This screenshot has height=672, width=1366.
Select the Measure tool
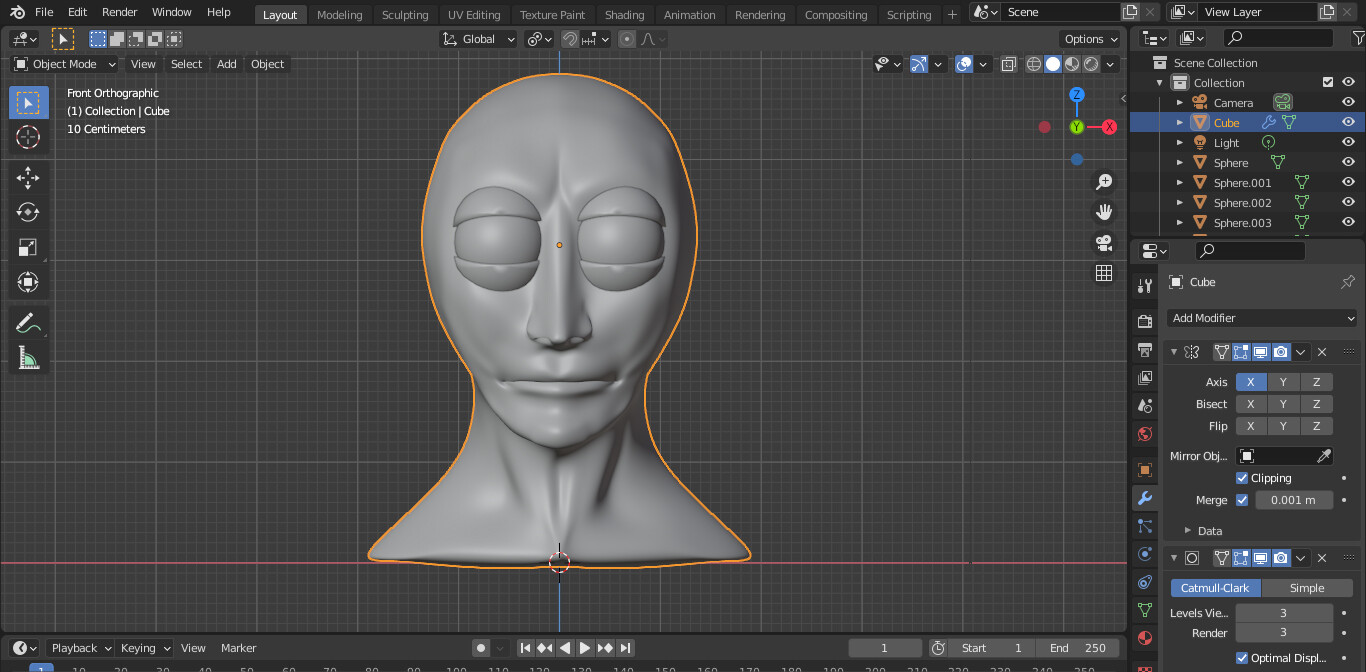pyautogui.click(x=28, y=357)
